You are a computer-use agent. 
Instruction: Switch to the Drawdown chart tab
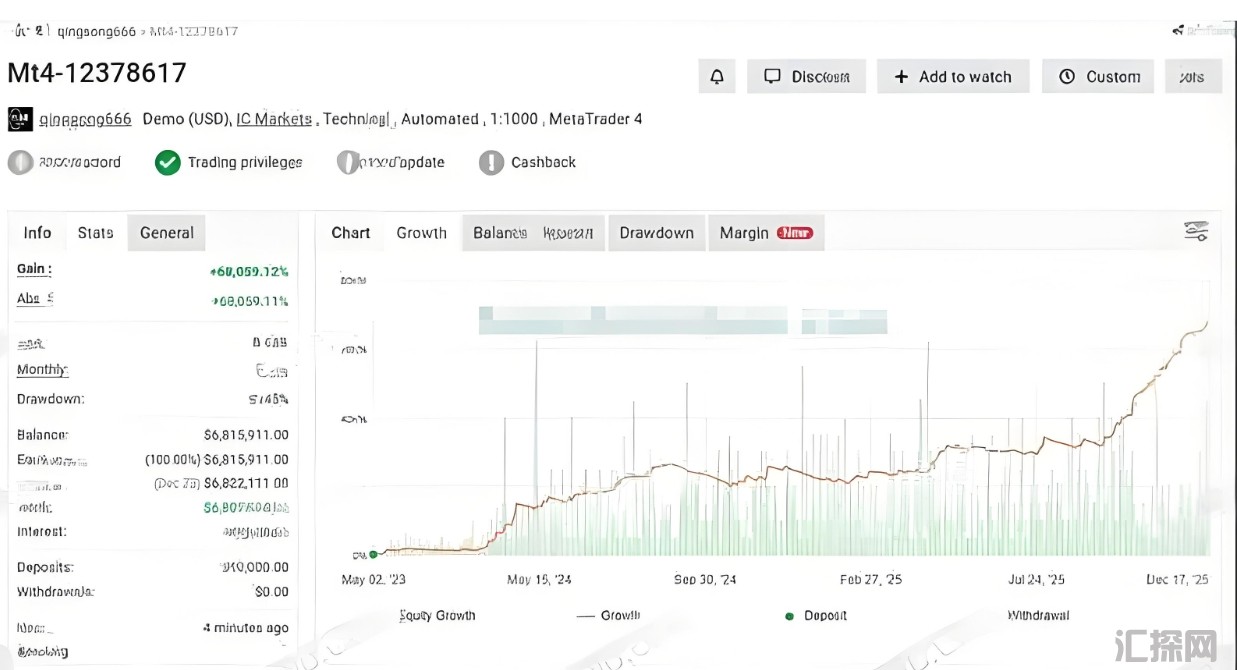pyautogui.click(x=656, y=233)
